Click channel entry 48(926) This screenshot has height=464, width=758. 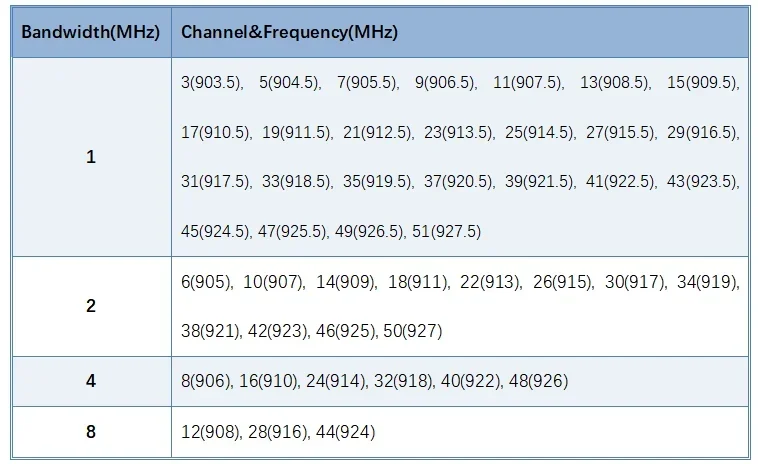pyautogui.click(x=538, y=381)
